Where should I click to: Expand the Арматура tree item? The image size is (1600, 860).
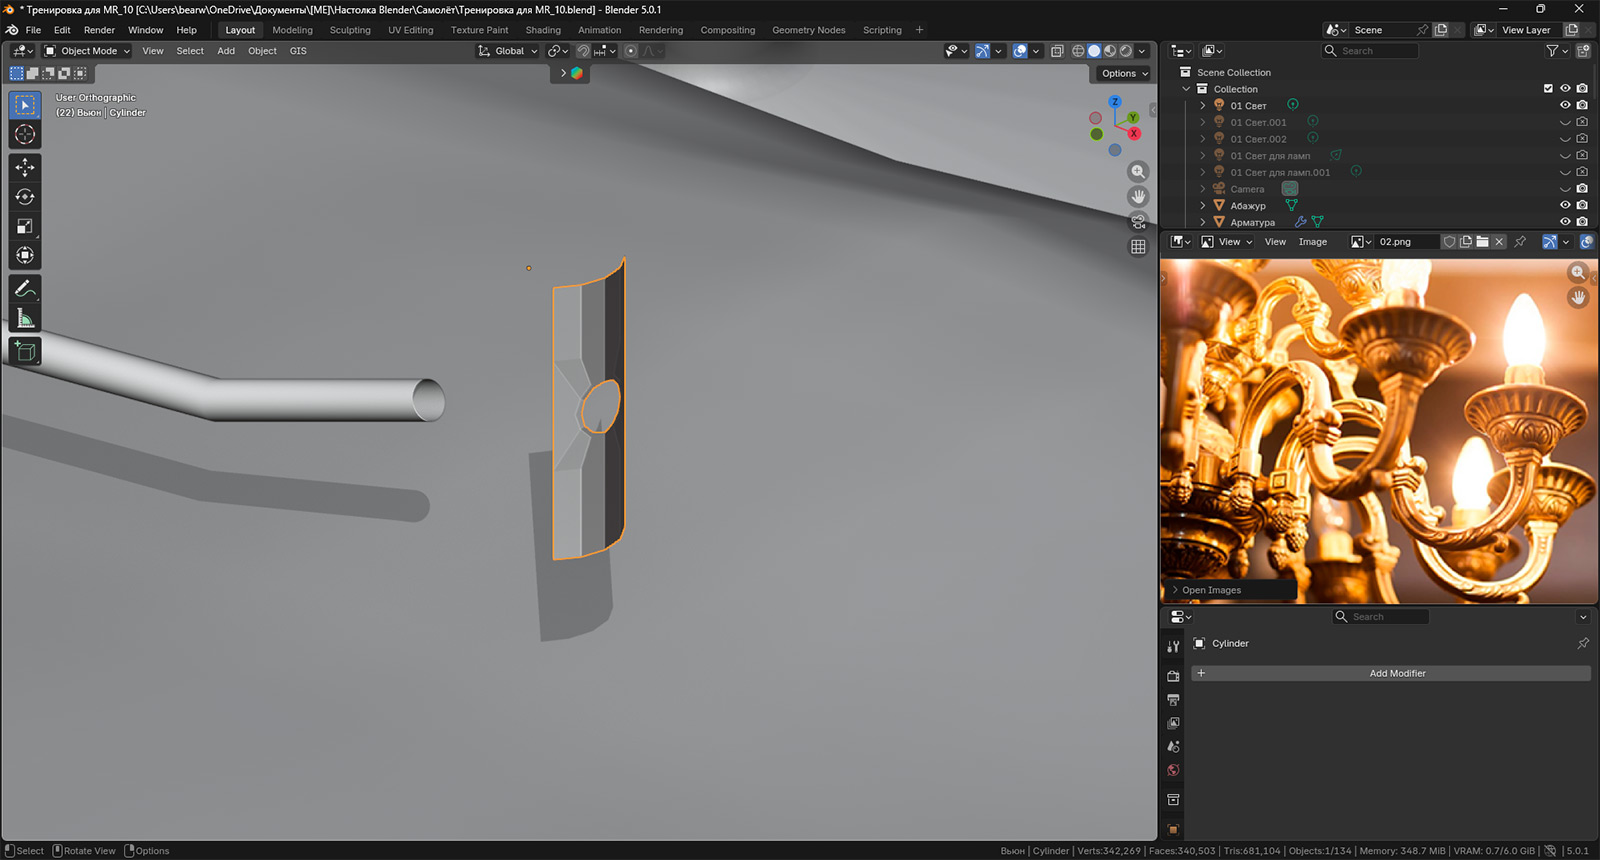coord(1203,222)
